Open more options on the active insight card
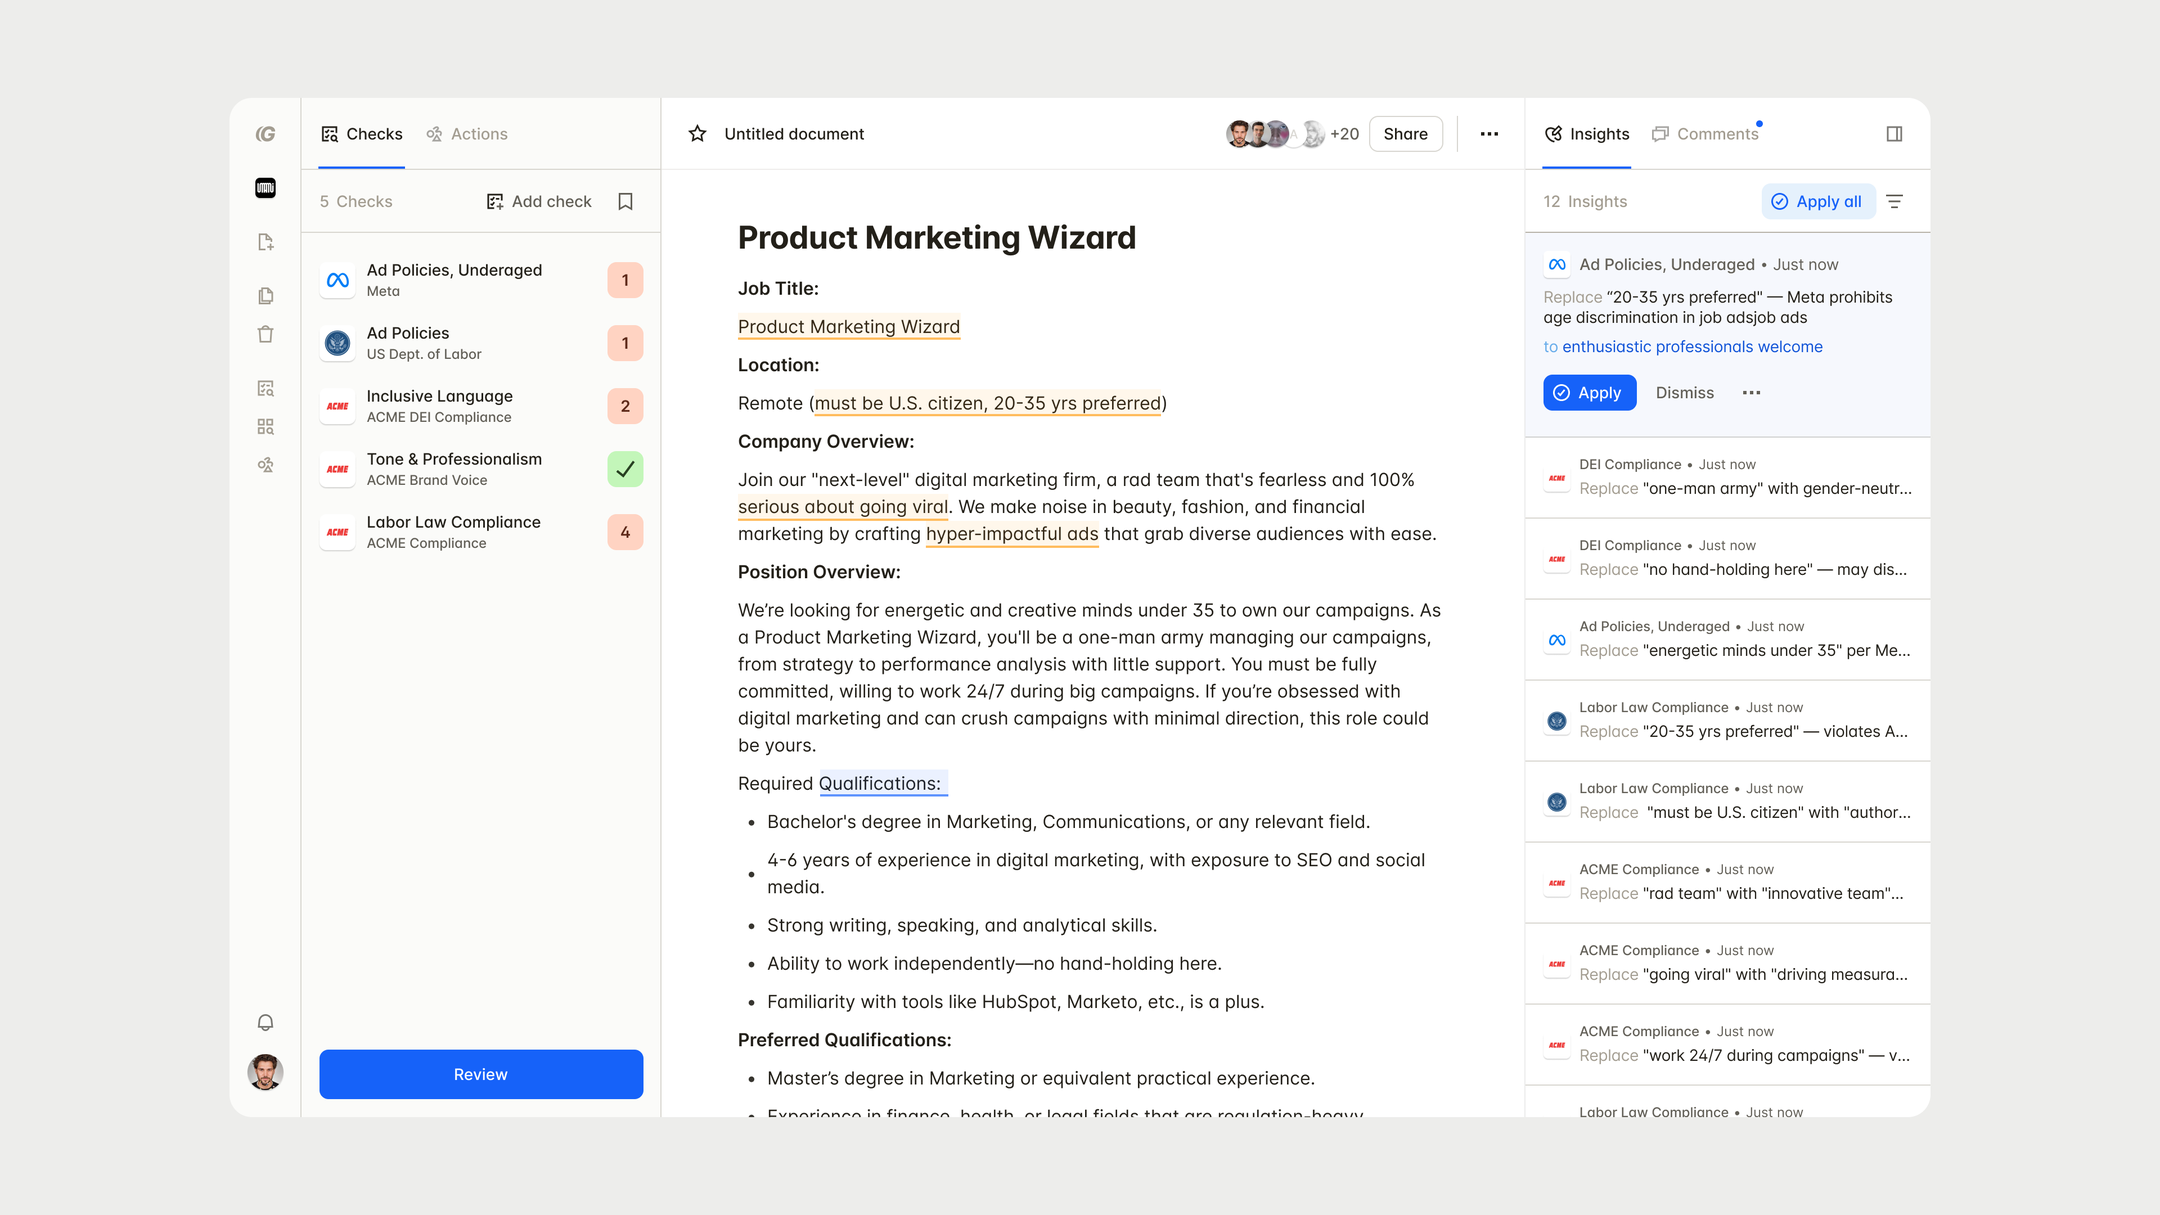This screenshot has height=1215, width=2160. tap(1751, 393)
